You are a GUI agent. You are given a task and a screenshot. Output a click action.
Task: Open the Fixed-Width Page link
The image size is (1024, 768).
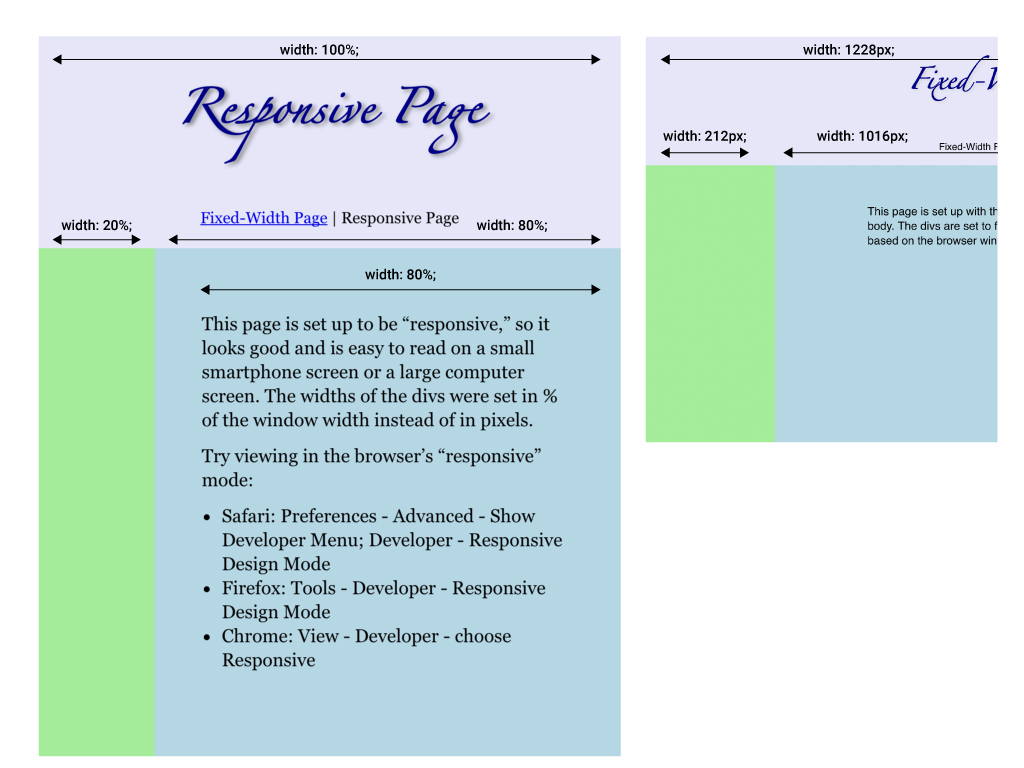point(263,217)
